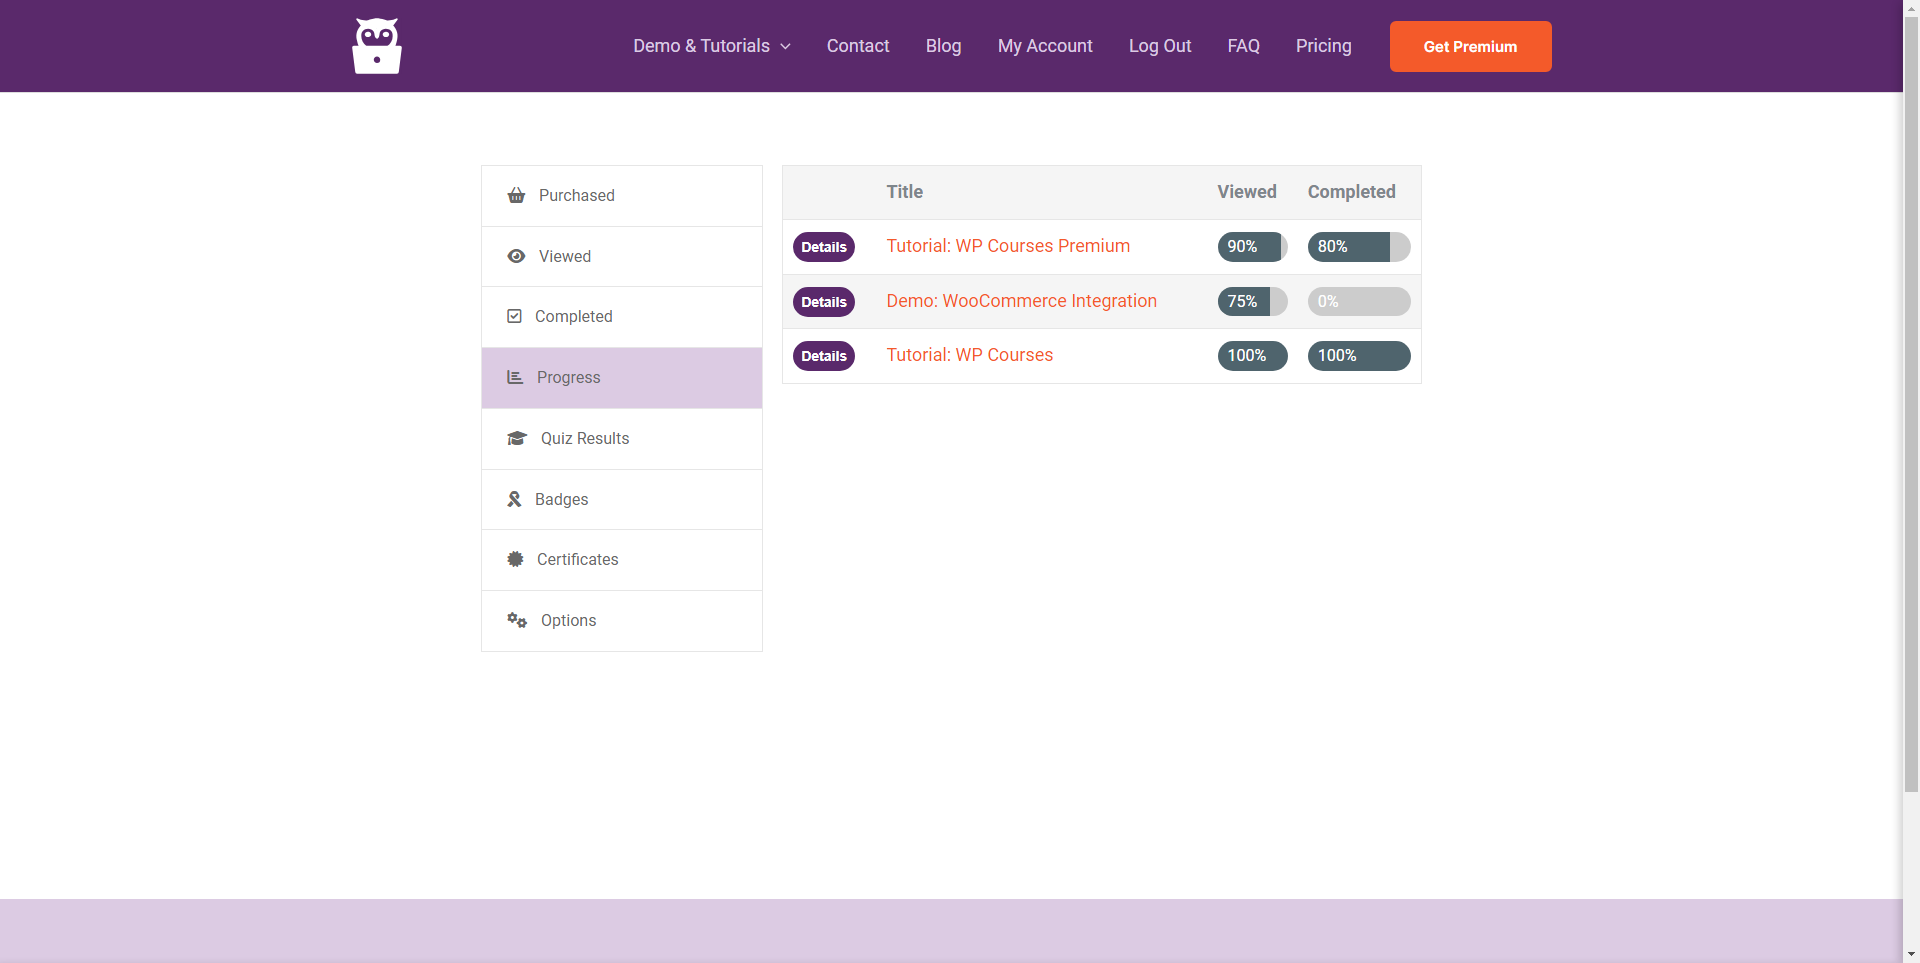The width and height of the screenshot is (1920, 963).
Task: Open the Quiz Results tab
Action: pos(622,439)
